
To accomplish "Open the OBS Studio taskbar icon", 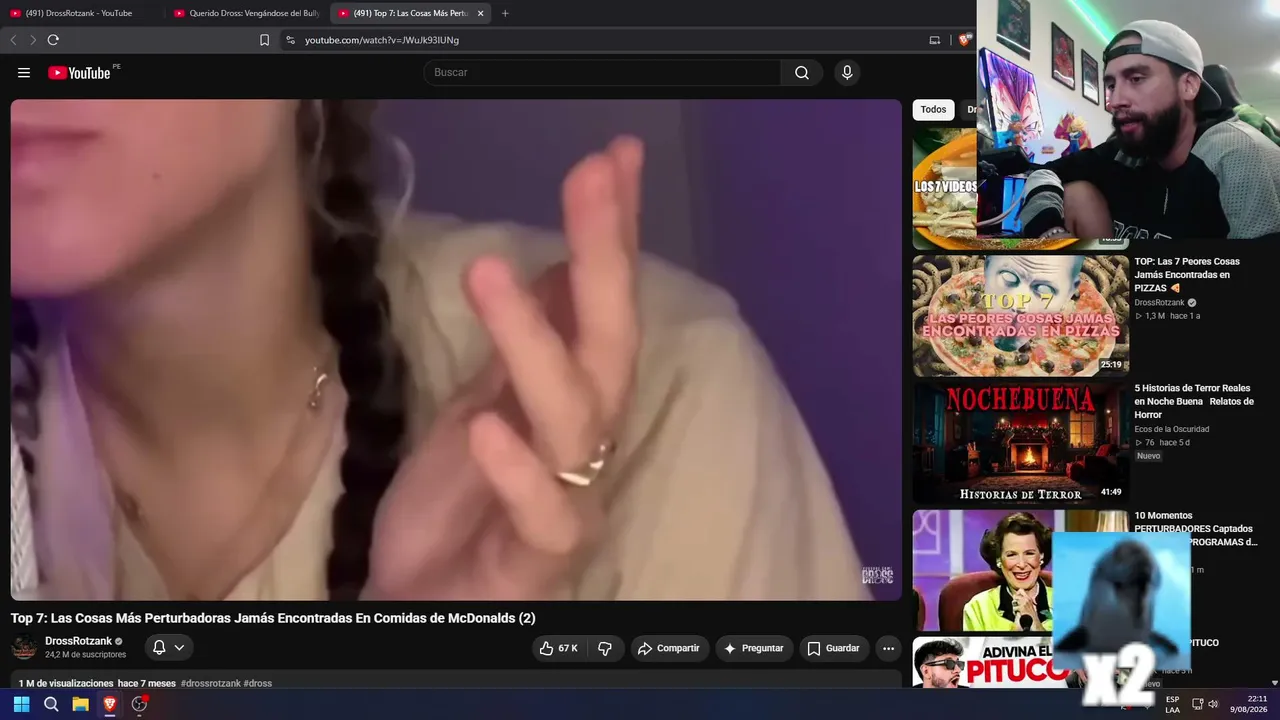I will pyautogui.click(x=139, y=704).
